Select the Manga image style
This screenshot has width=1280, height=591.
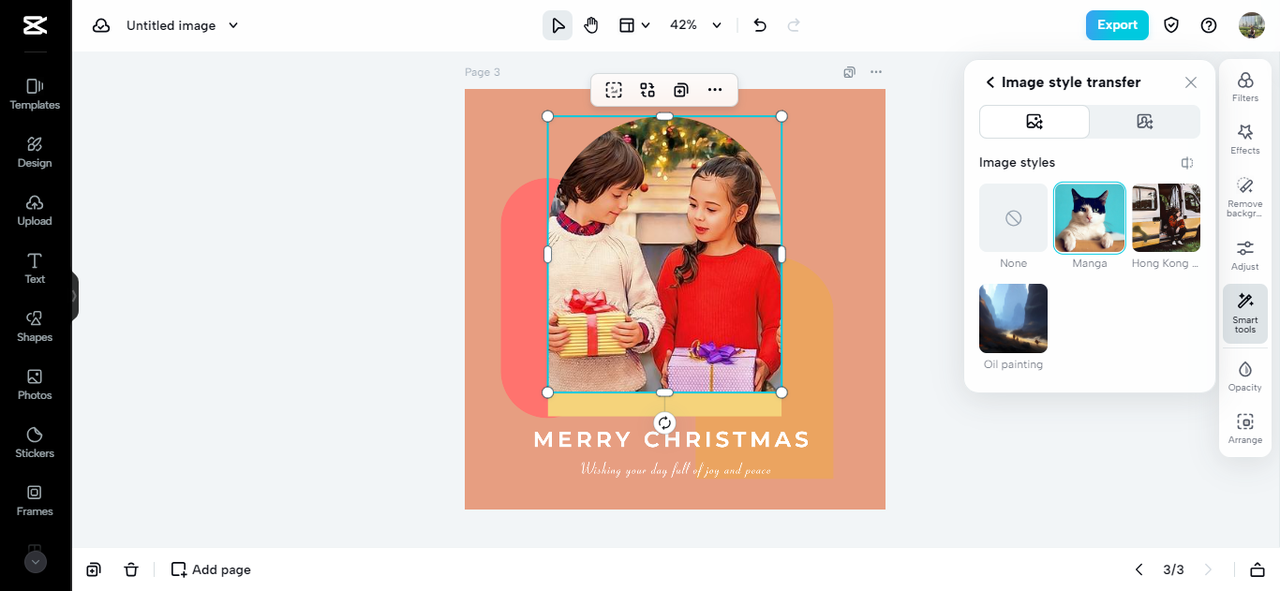(x=1090, y=218)
